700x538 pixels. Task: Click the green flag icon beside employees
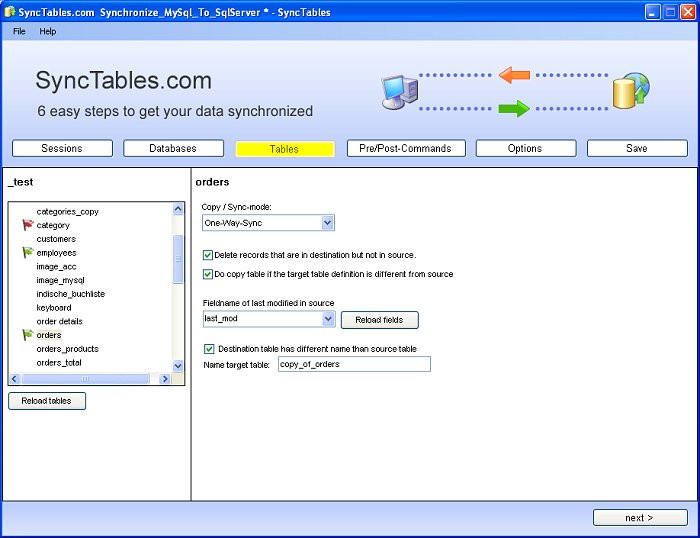click(28, 252)
